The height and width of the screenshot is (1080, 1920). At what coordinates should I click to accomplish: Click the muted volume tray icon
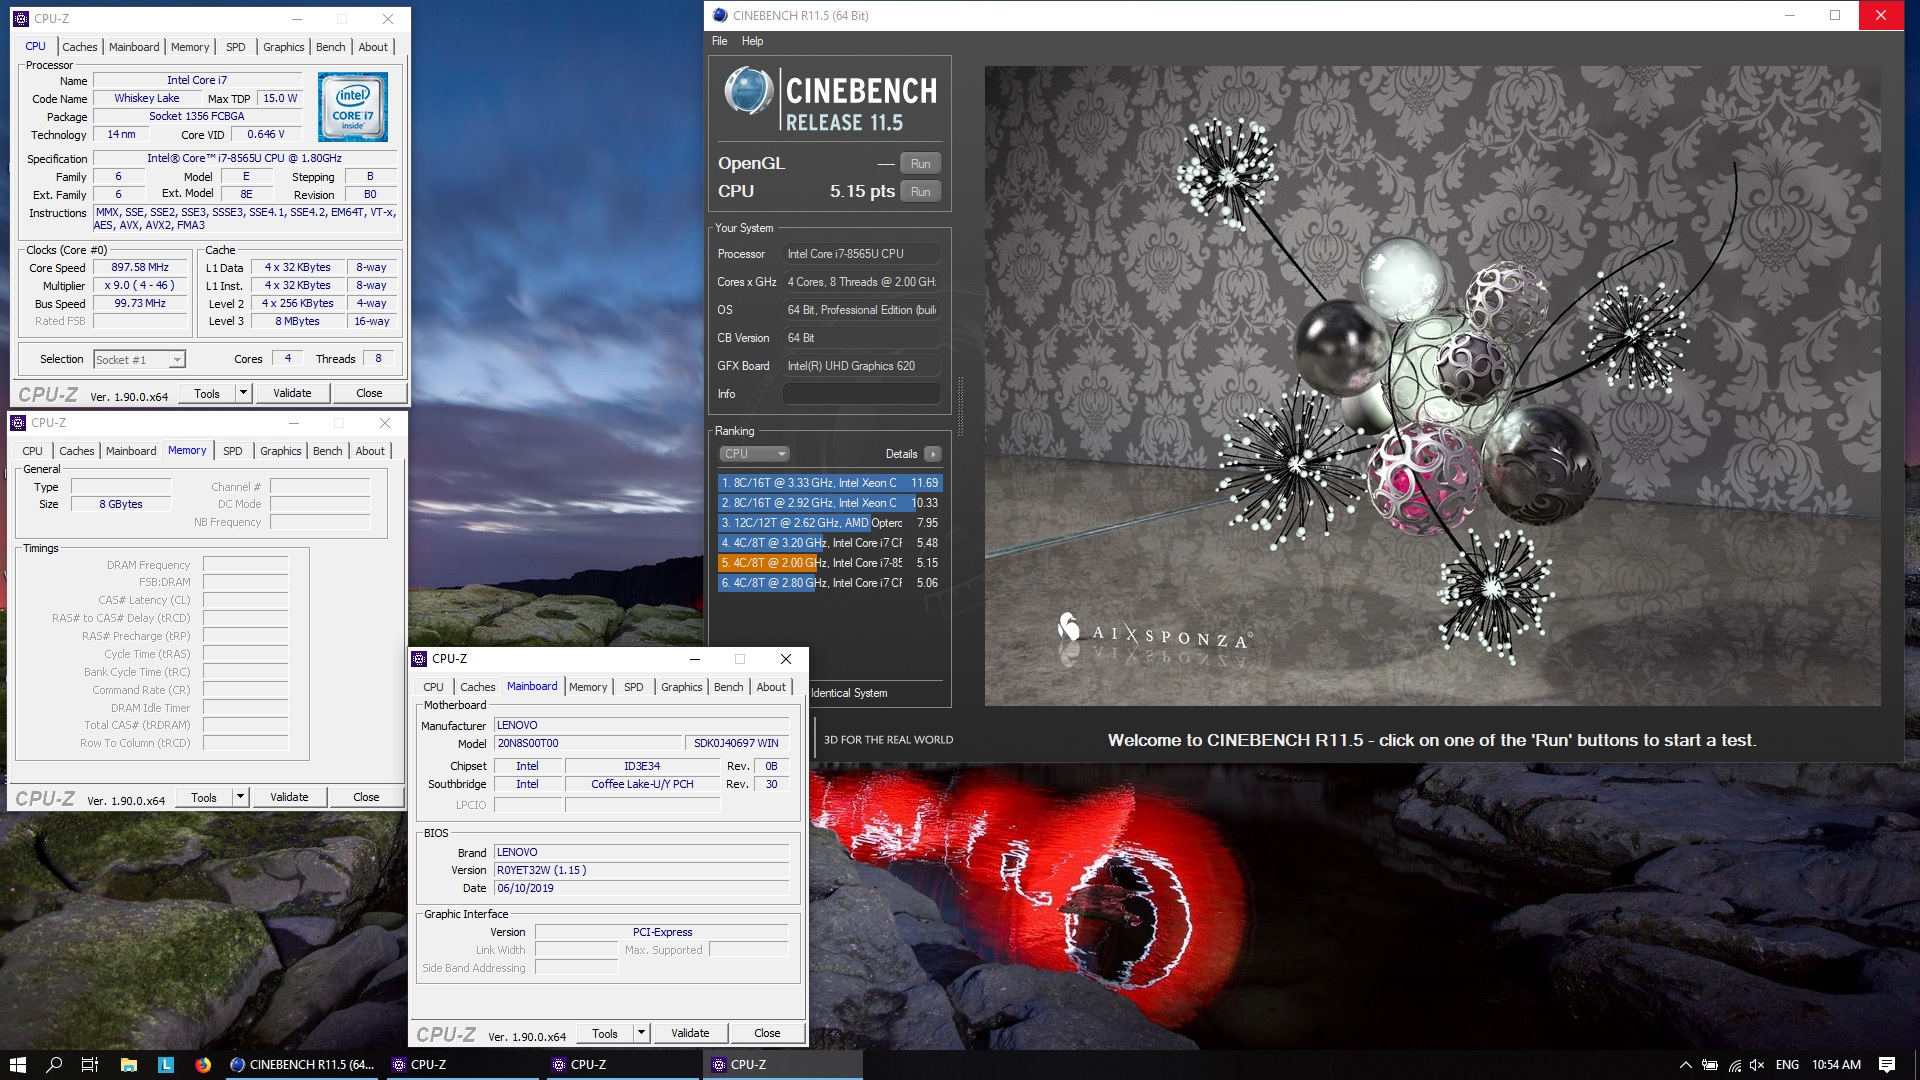(x=1757, y=1065)
